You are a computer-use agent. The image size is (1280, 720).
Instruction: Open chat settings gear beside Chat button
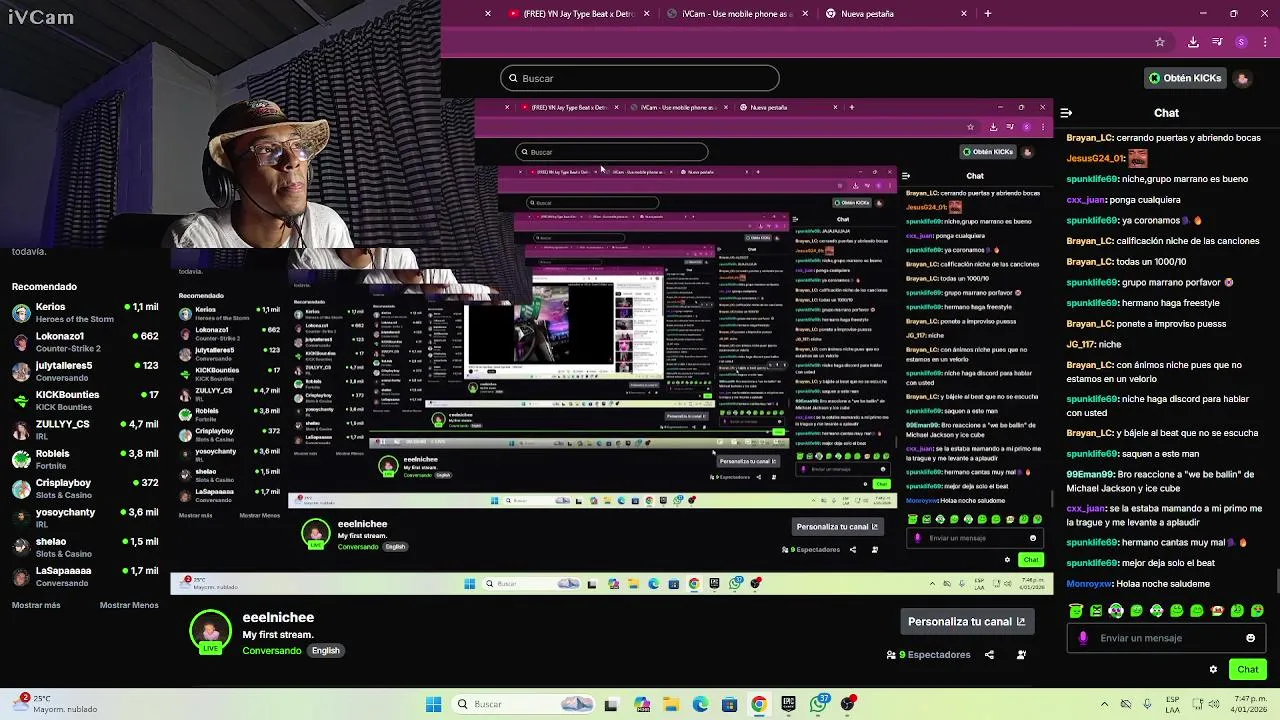1213,669
